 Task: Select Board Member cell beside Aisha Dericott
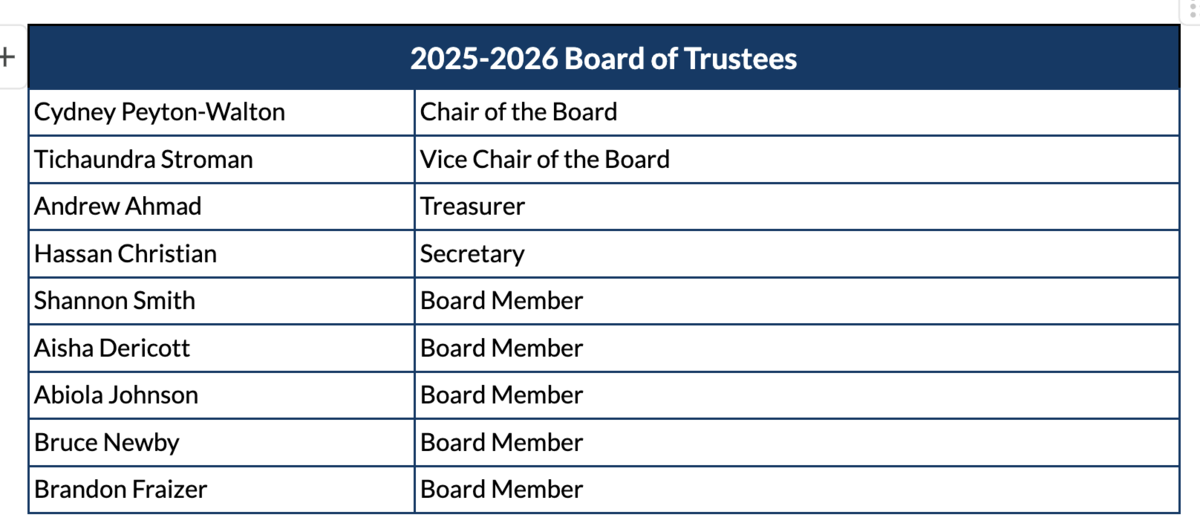pos(797,348)
